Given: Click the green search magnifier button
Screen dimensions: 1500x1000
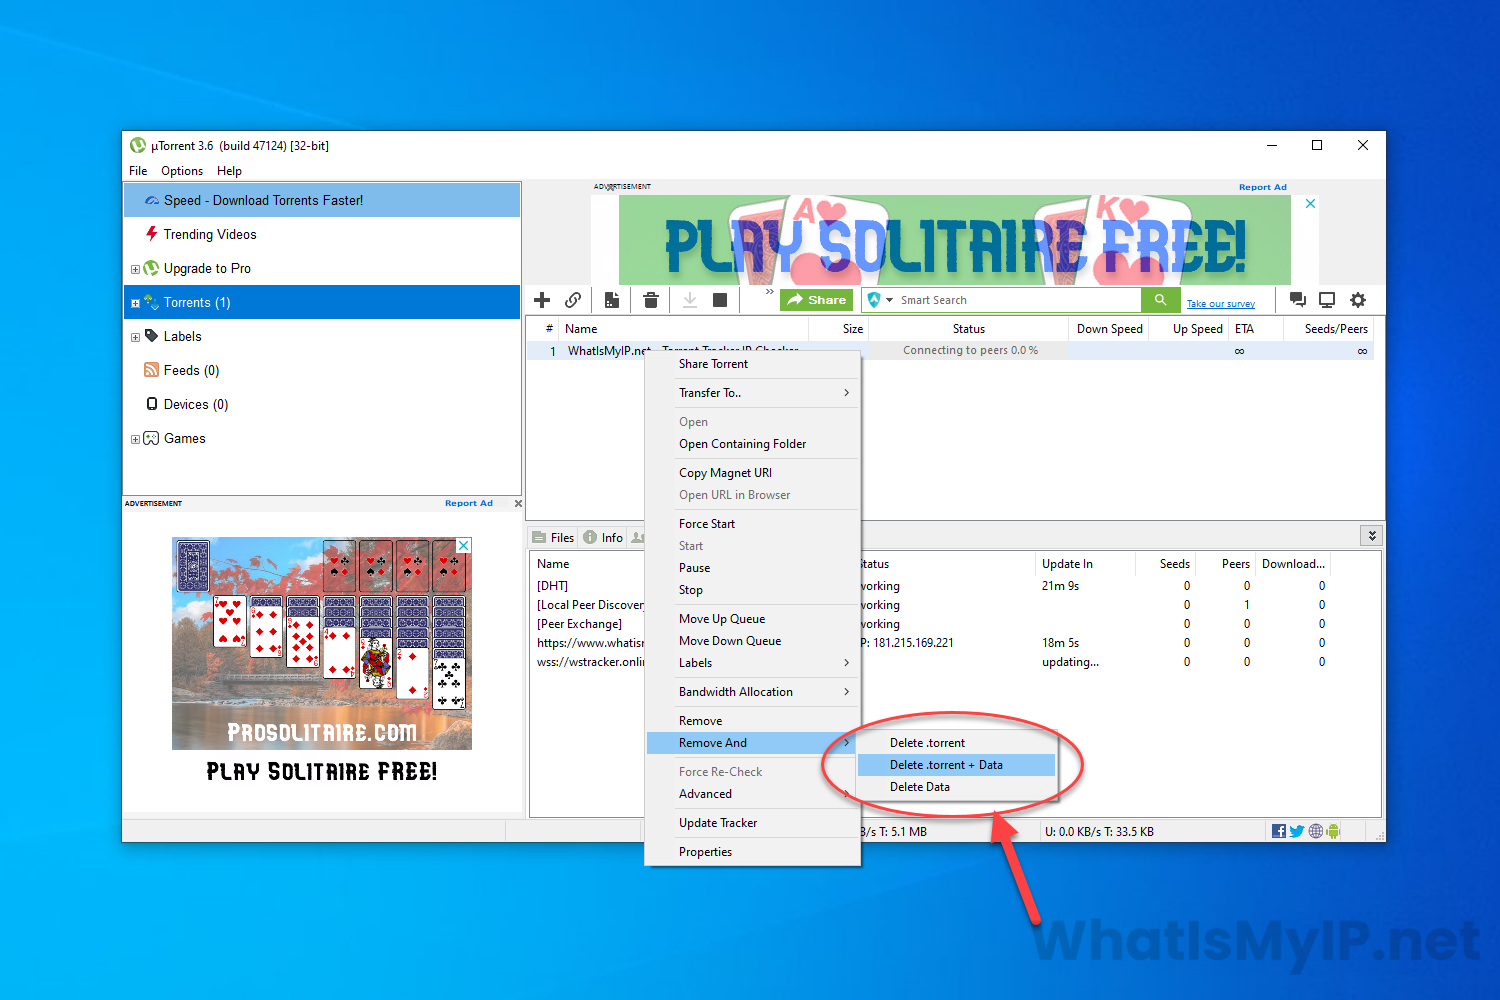Looking at the screenshot, I should pyautogui.click(x=1160, y=300).
